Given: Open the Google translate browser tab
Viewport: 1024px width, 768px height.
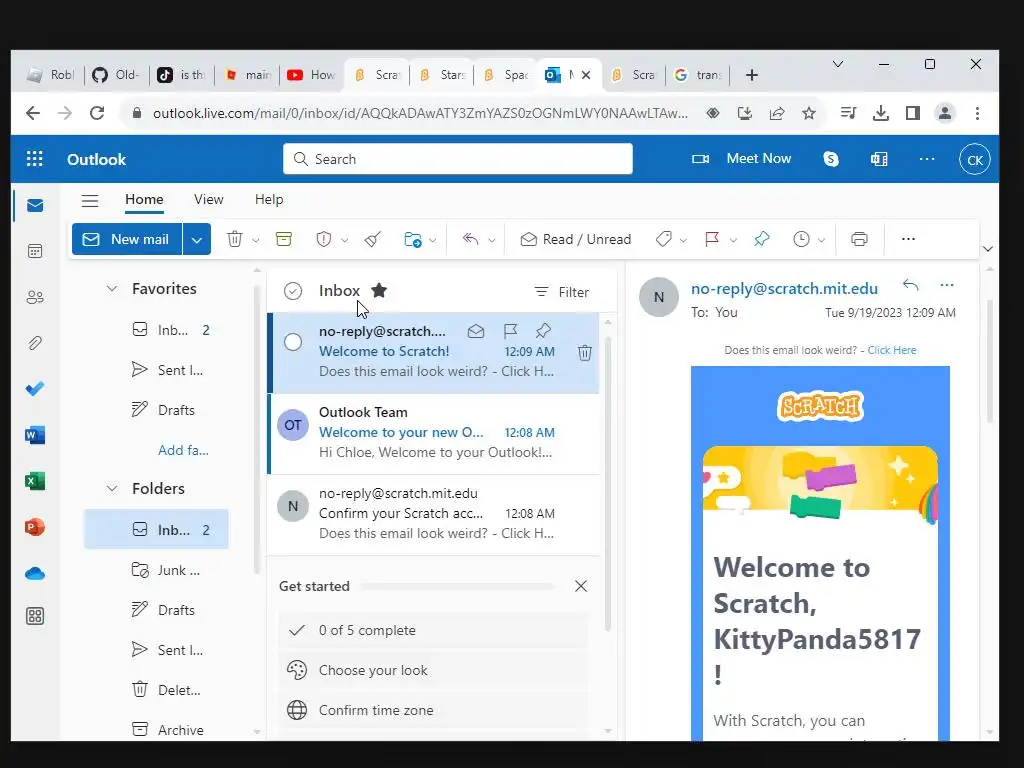Looking at the screenshot, I should [697, 75].
